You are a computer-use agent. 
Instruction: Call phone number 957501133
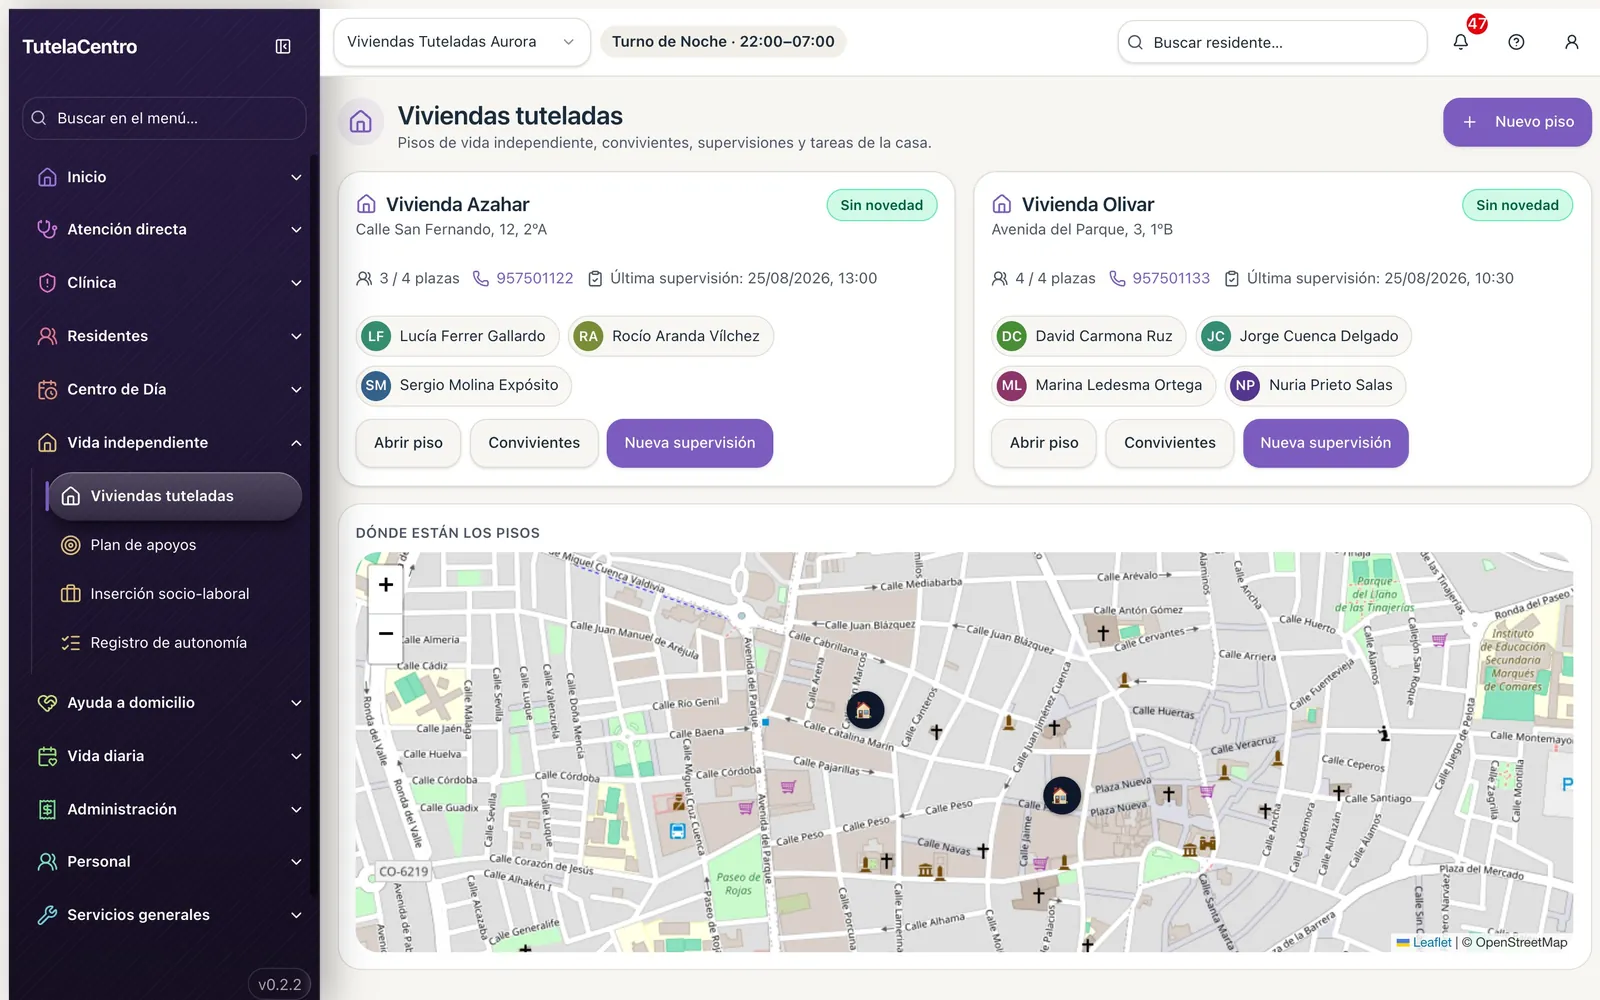tap(1160, 278)
